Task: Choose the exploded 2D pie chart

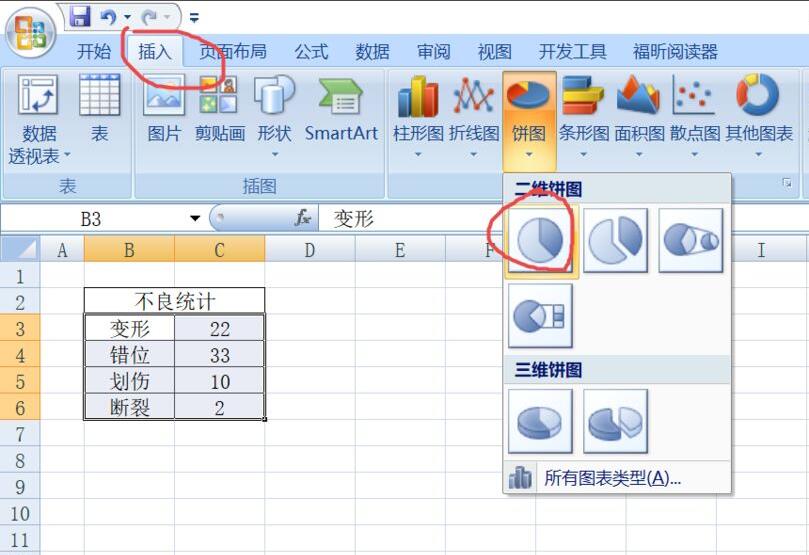Action: [616, 241]
